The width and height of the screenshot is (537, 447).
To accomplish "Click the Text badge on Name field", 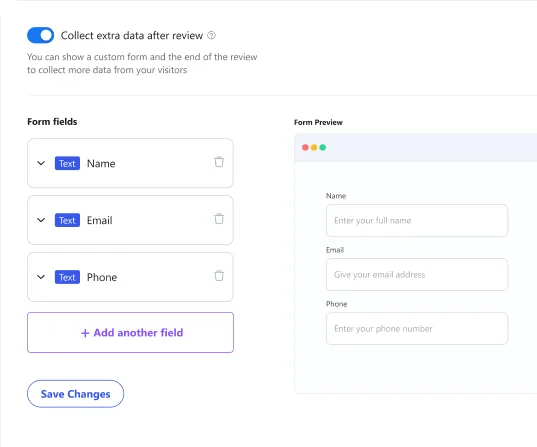I will click(x=67, y=163).
